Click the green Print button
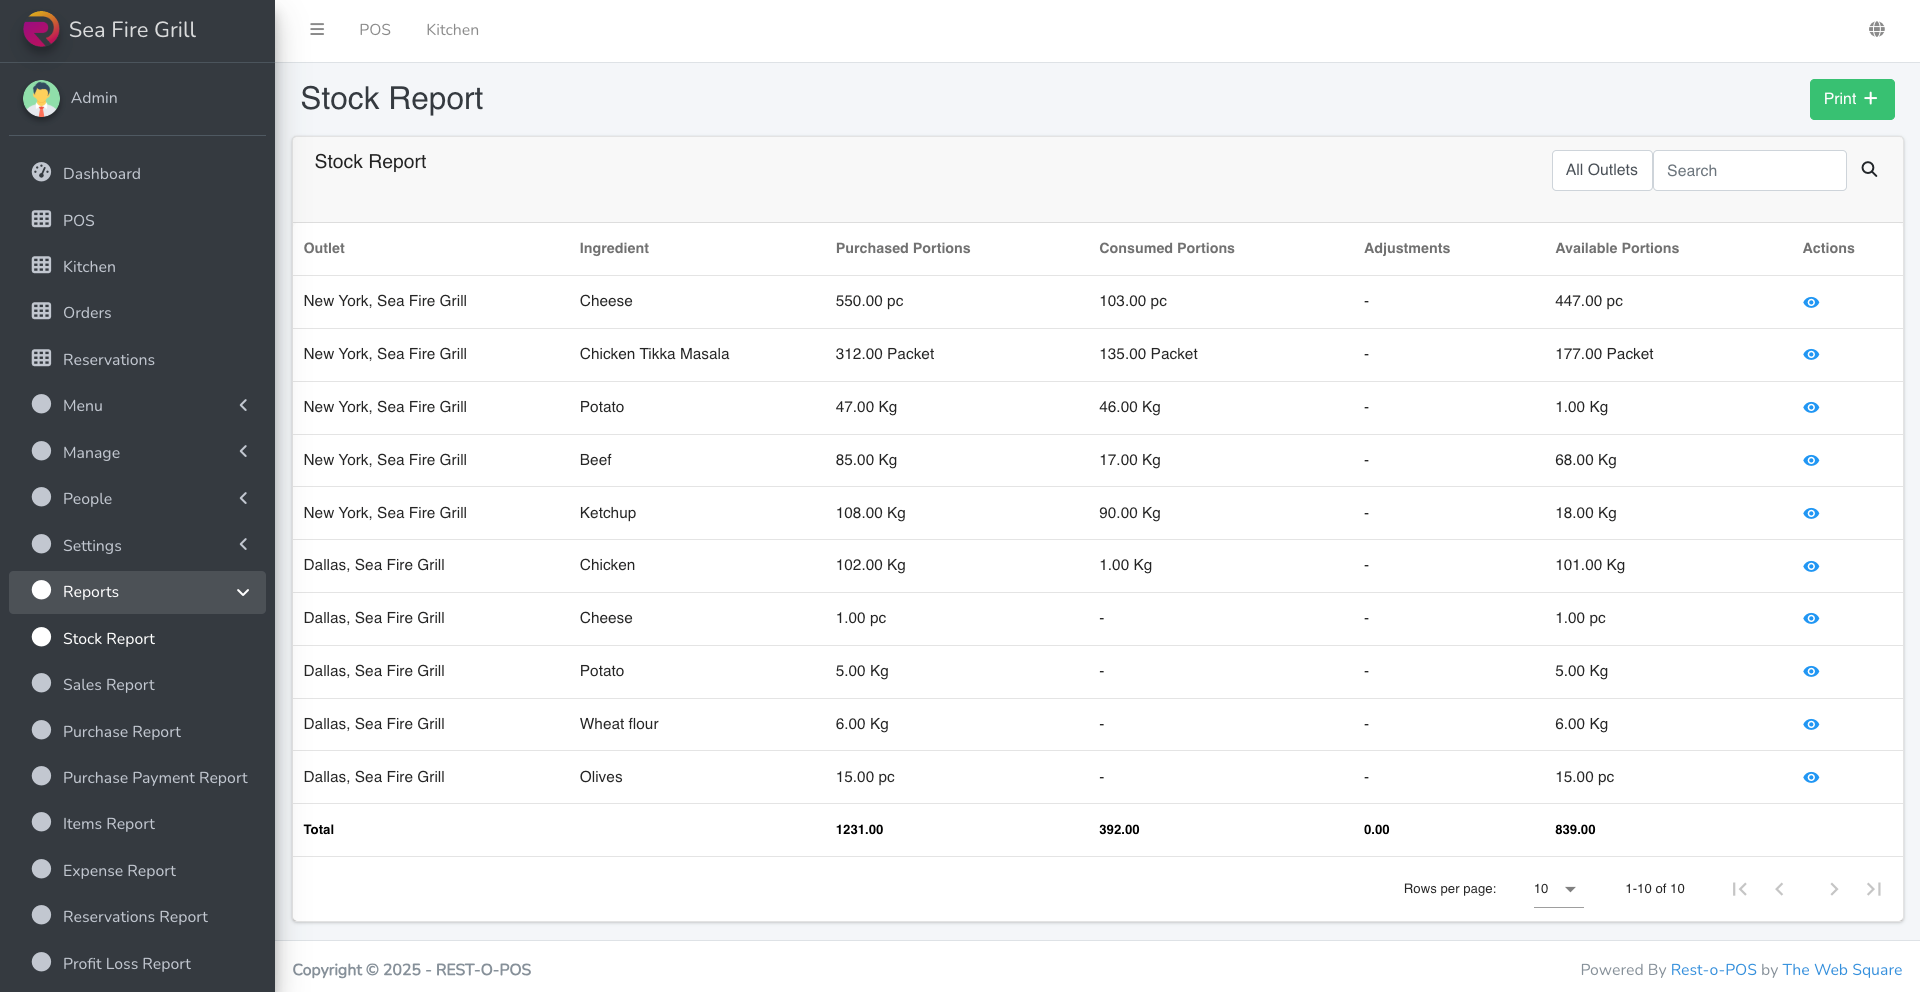1920x992 pixels. click(1851, 99)
